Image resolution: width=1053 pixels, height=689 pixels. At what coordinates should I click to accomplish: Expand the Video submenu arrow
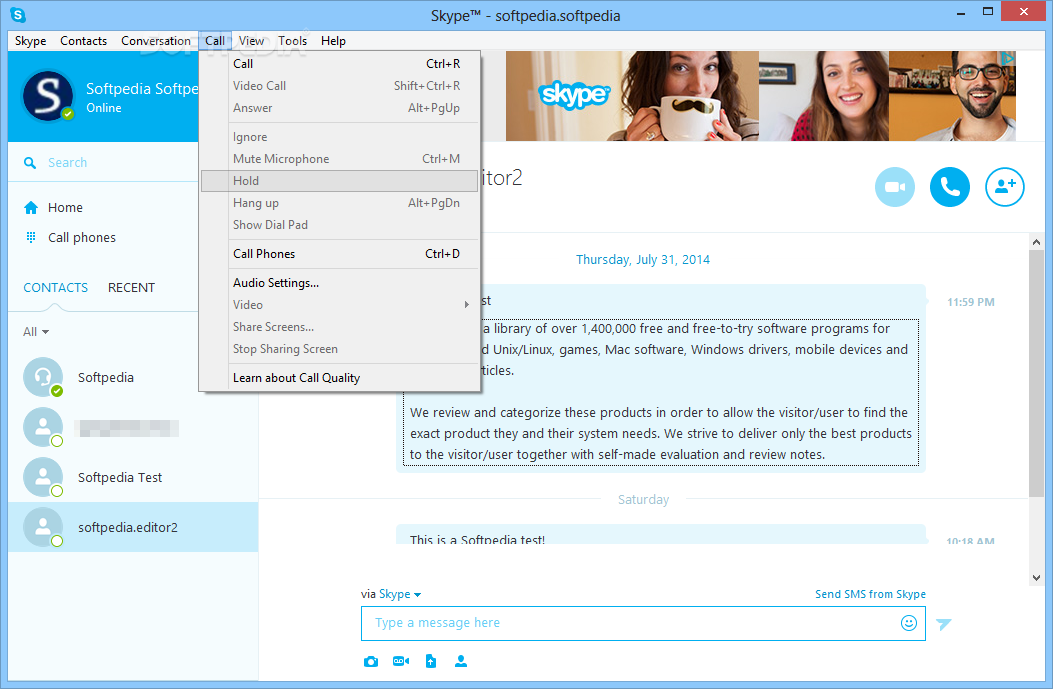click(x=466, y=305)
